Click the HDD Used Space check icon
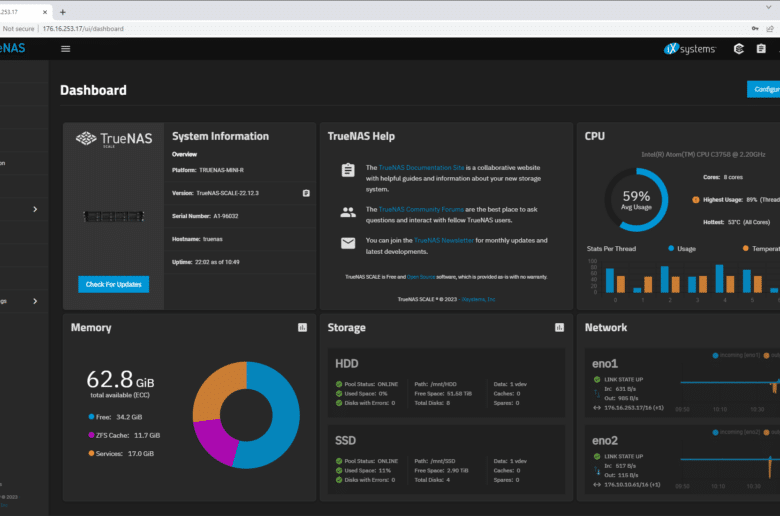Screen dimensions: 780x516 coord(339,394)
